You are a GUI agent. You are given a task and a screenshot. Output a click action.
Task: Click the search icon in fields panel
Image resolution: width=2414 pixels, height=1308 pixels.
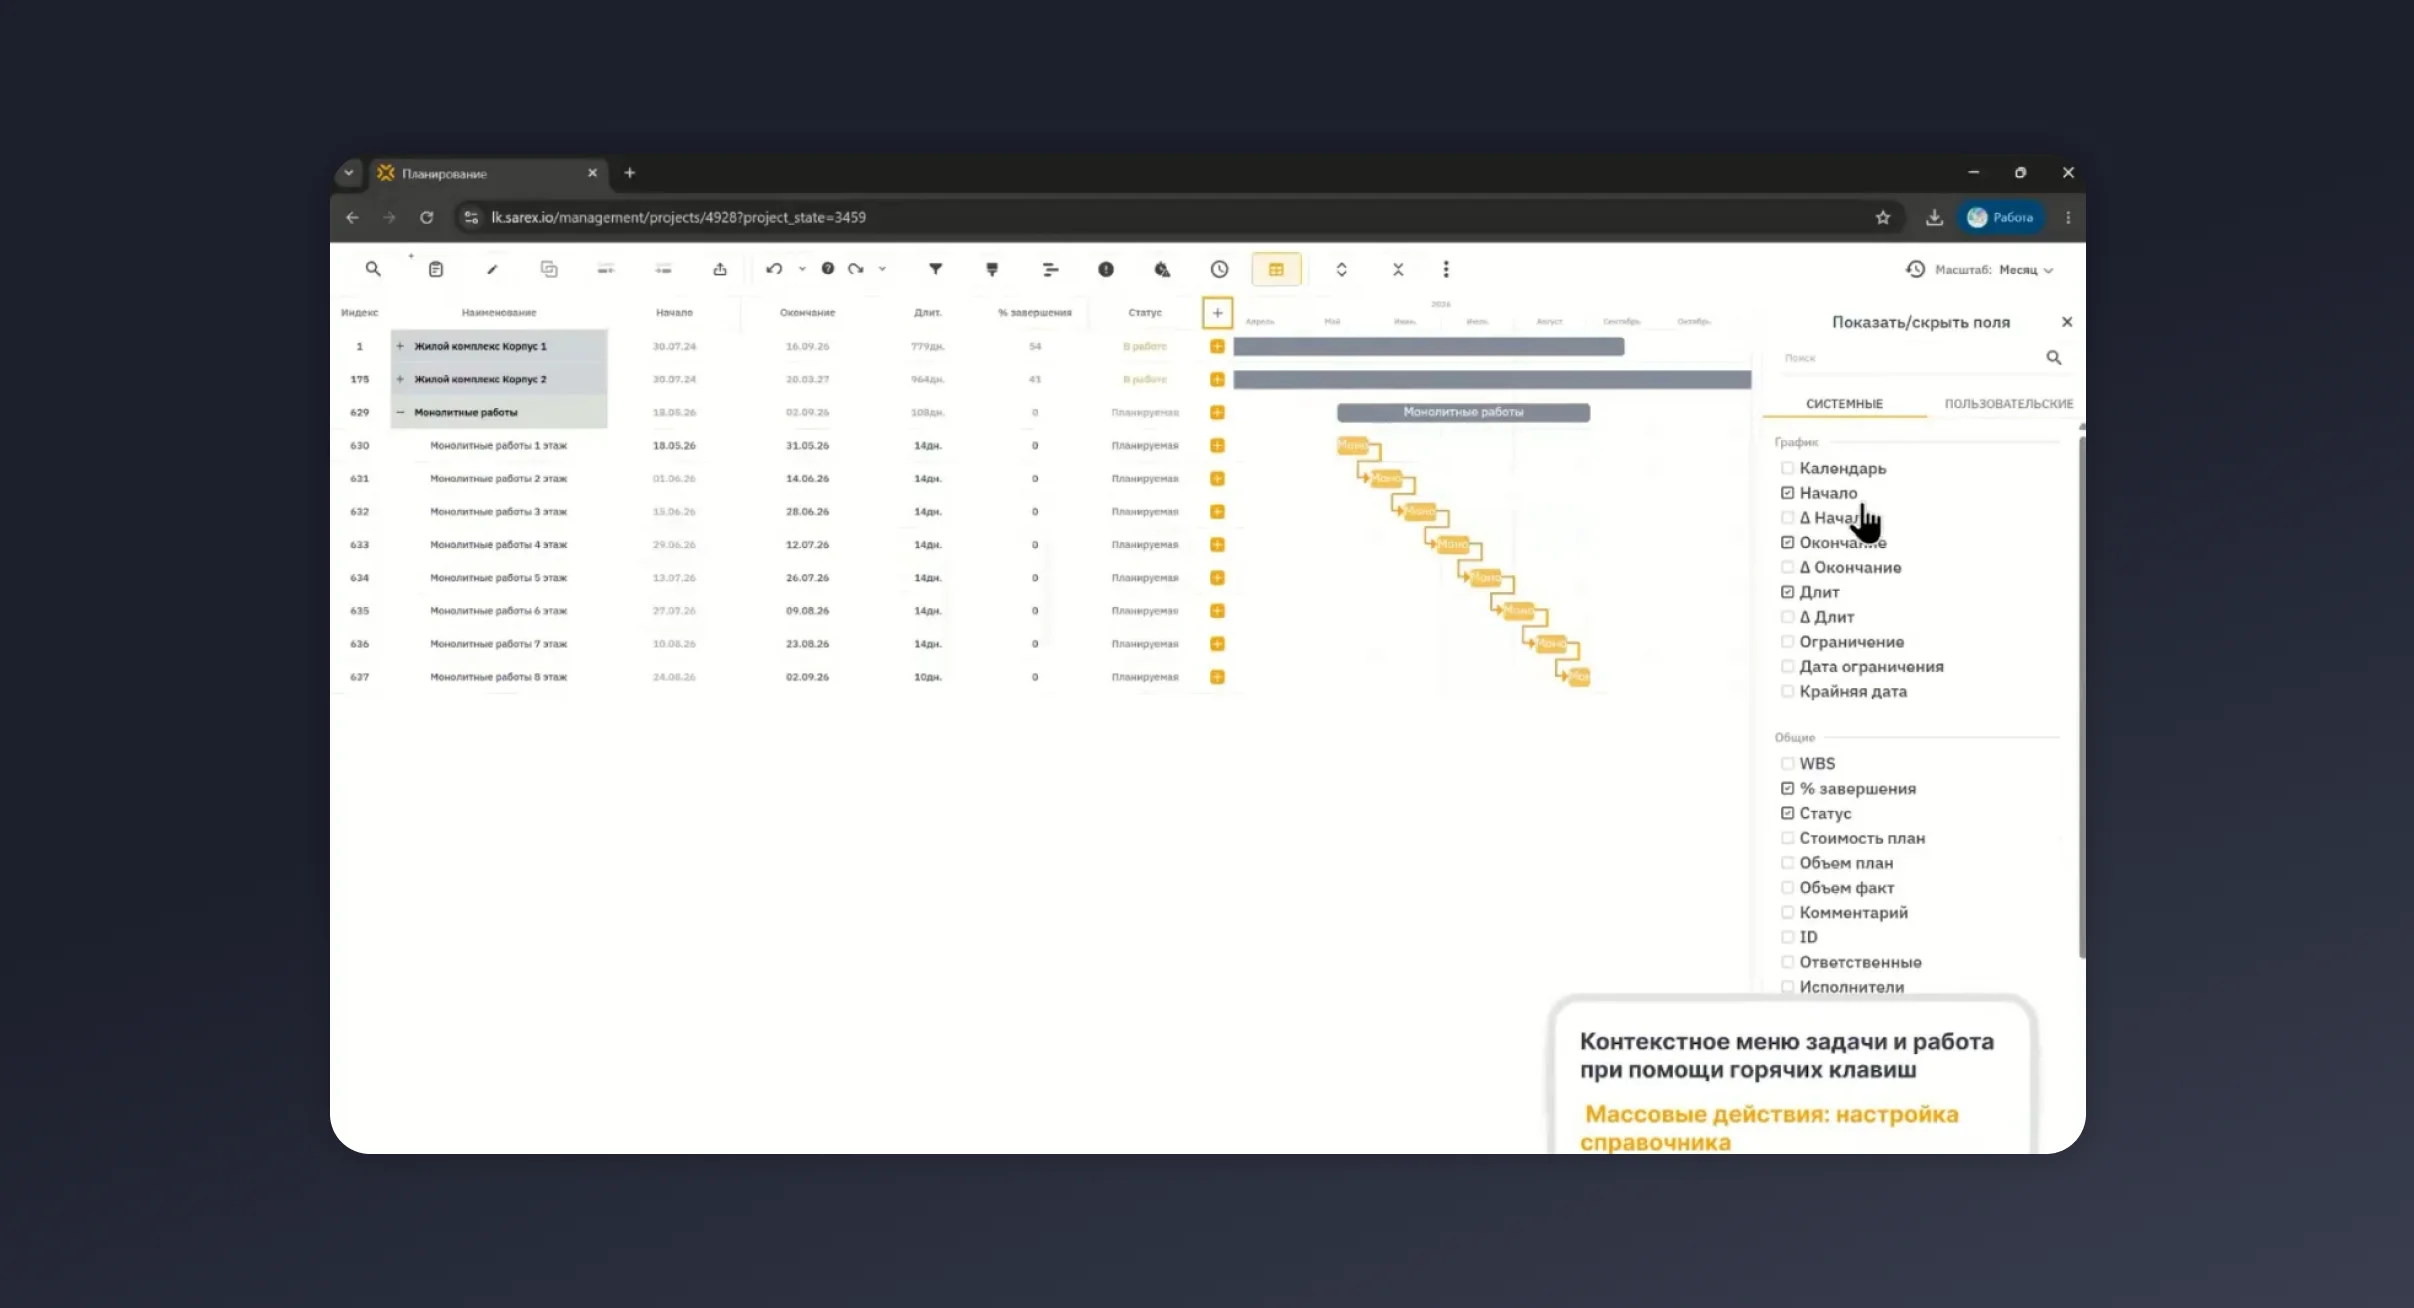tap(2054, 357)
